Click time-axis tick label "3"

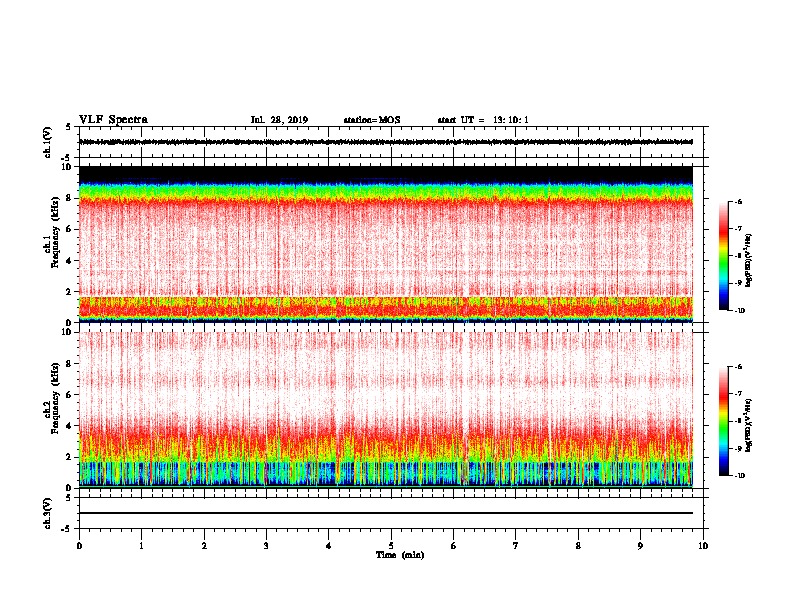266,546
